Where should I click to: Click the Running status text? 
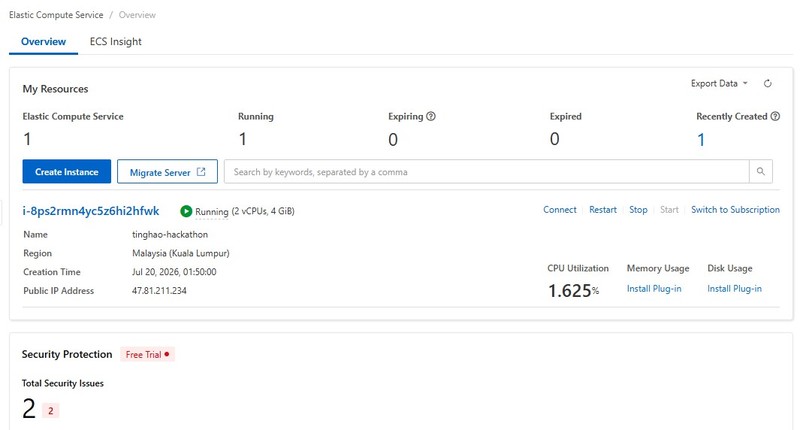click(211, 211)
